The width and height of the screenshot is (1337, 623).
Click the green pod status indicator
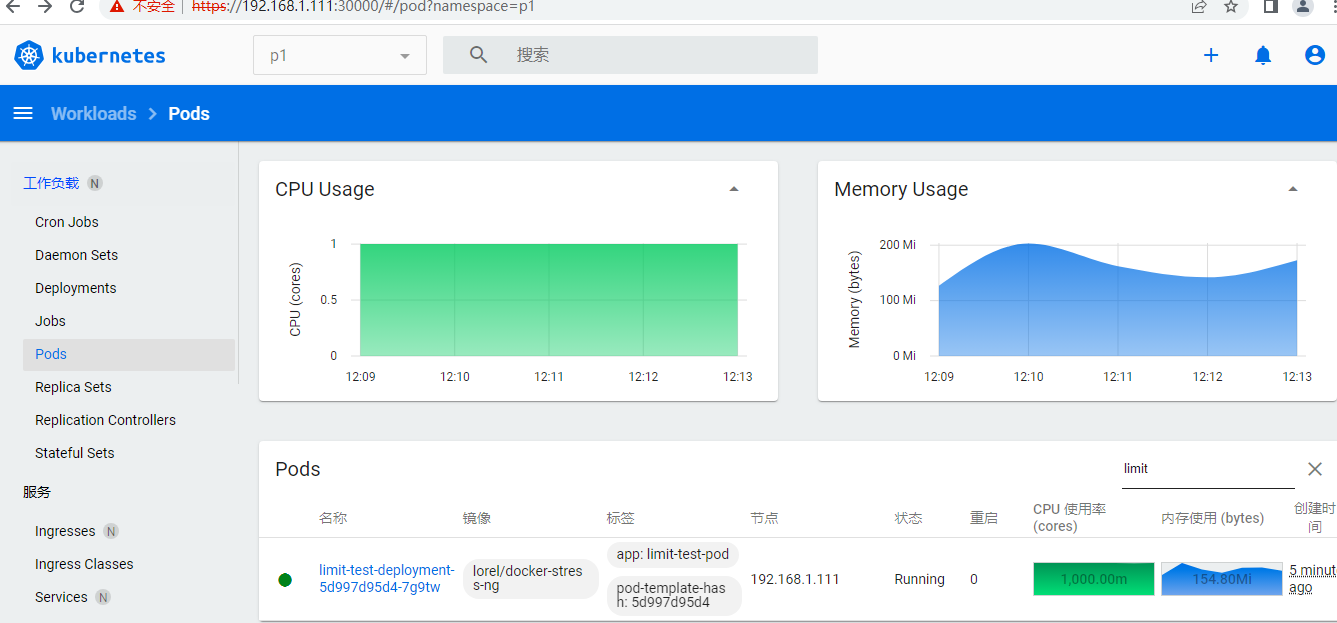[285, 580]
